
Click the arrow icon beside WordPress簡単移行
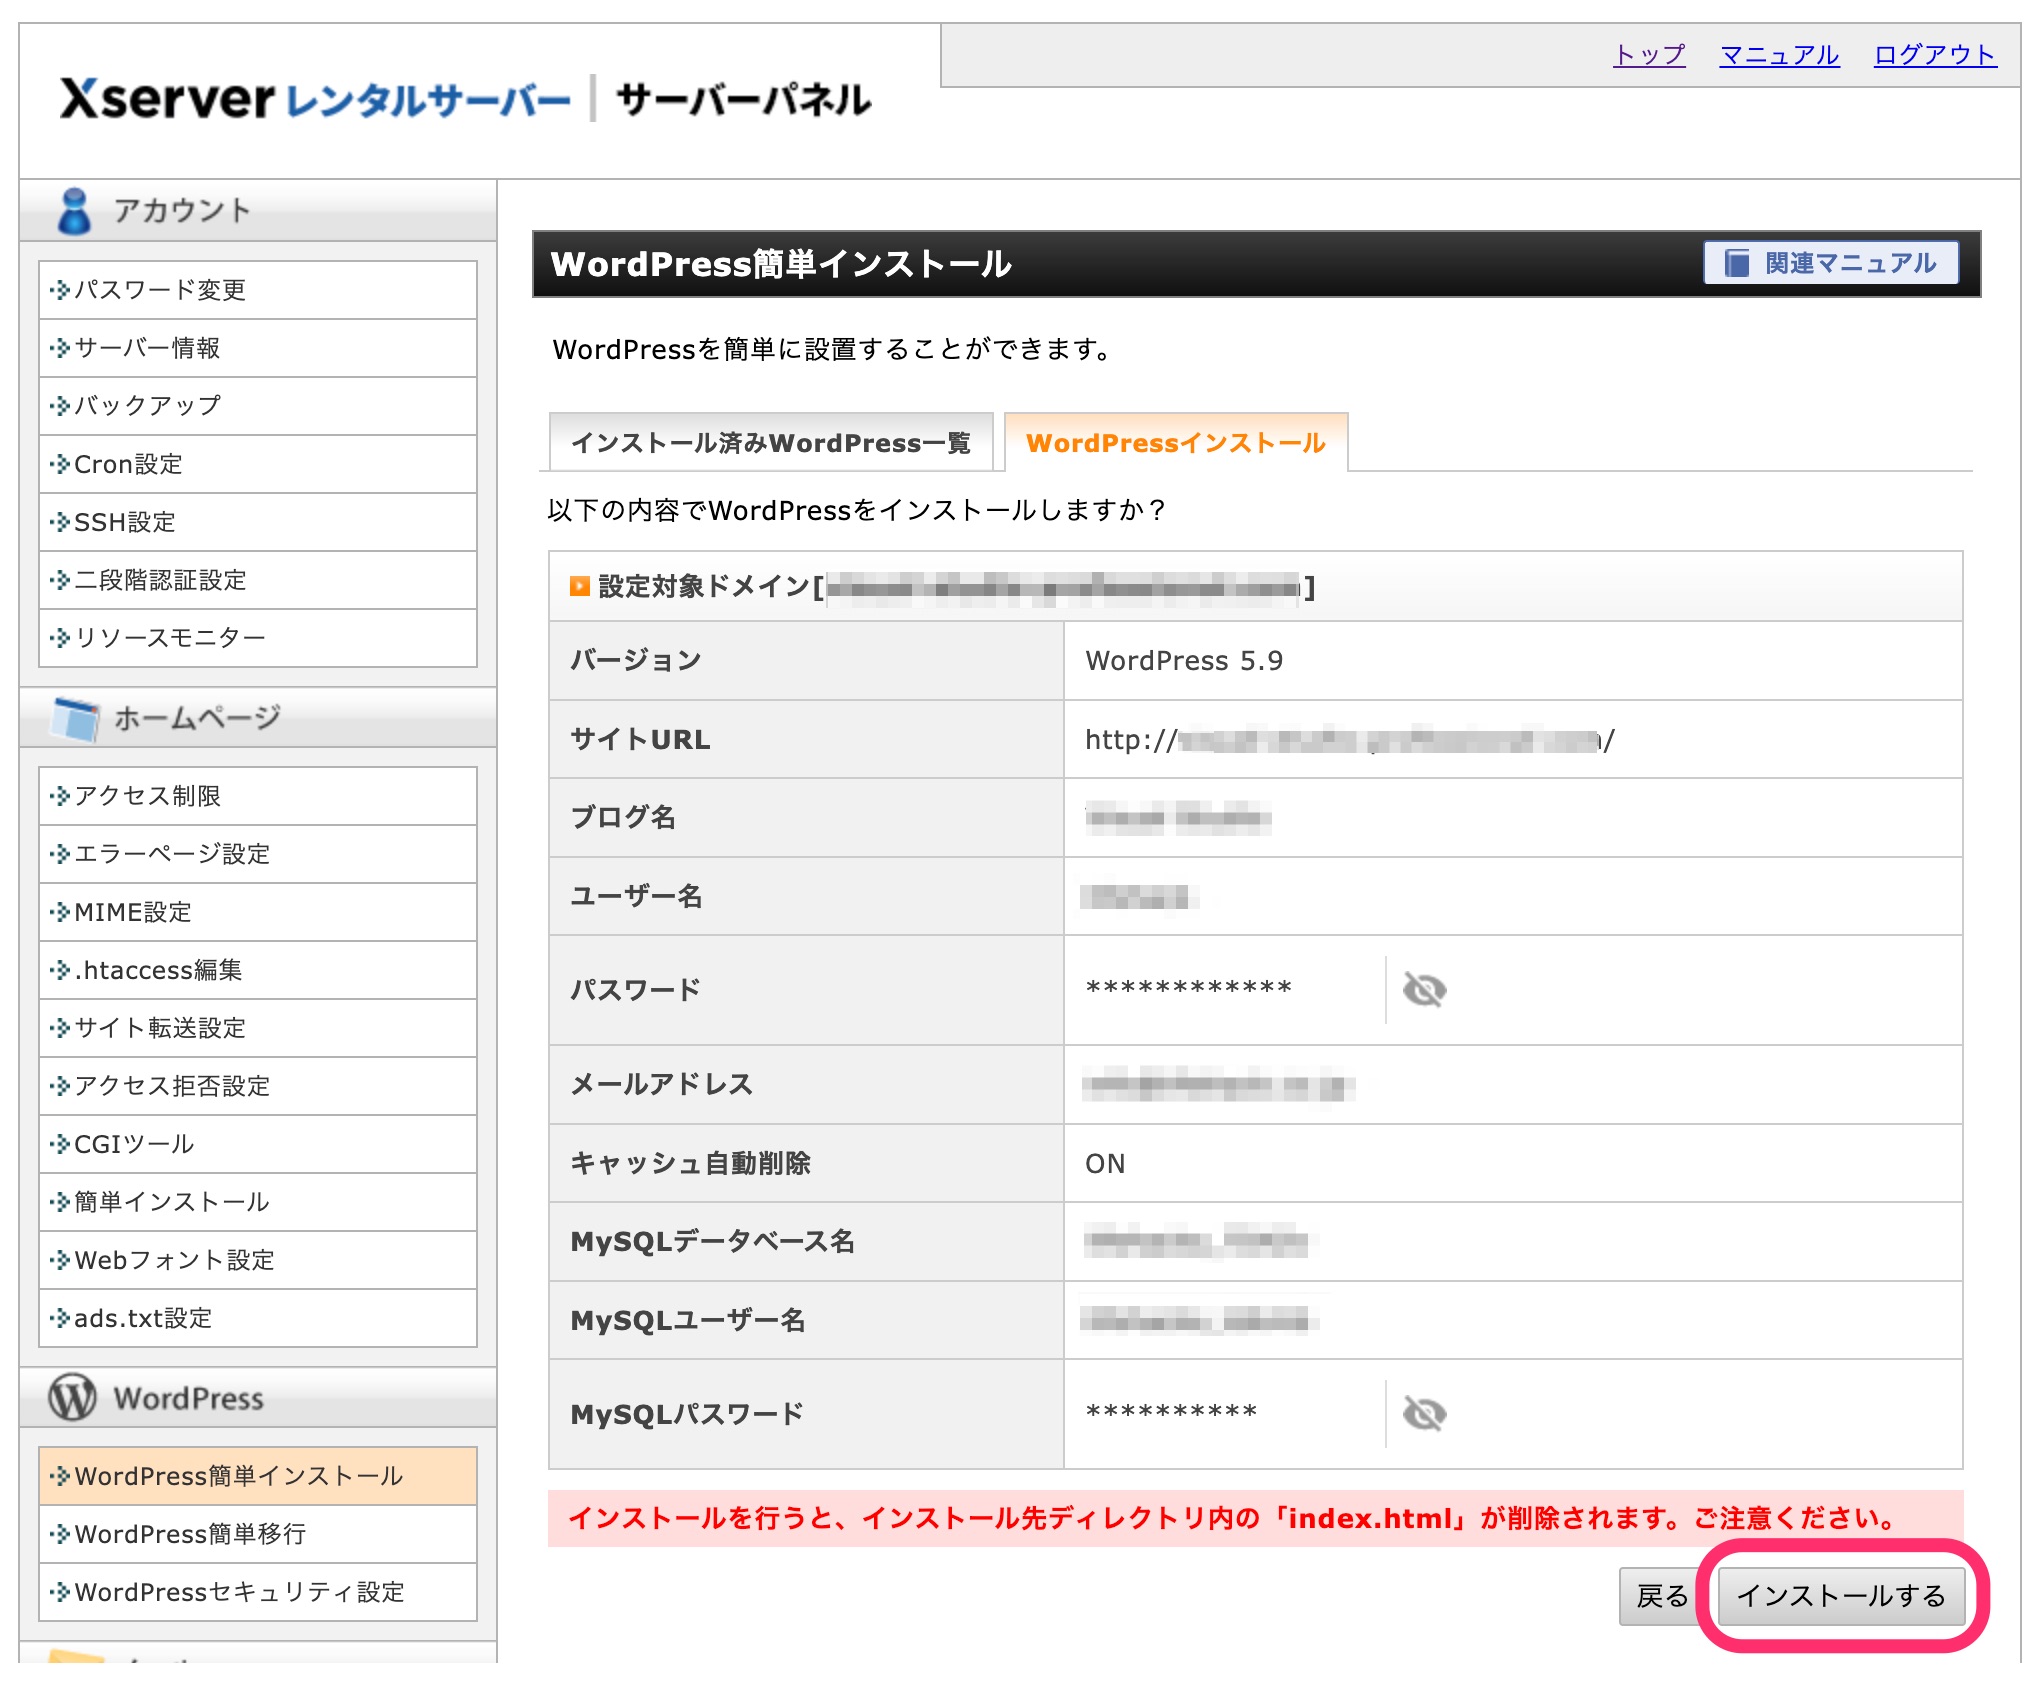(x=60, y=1534)
